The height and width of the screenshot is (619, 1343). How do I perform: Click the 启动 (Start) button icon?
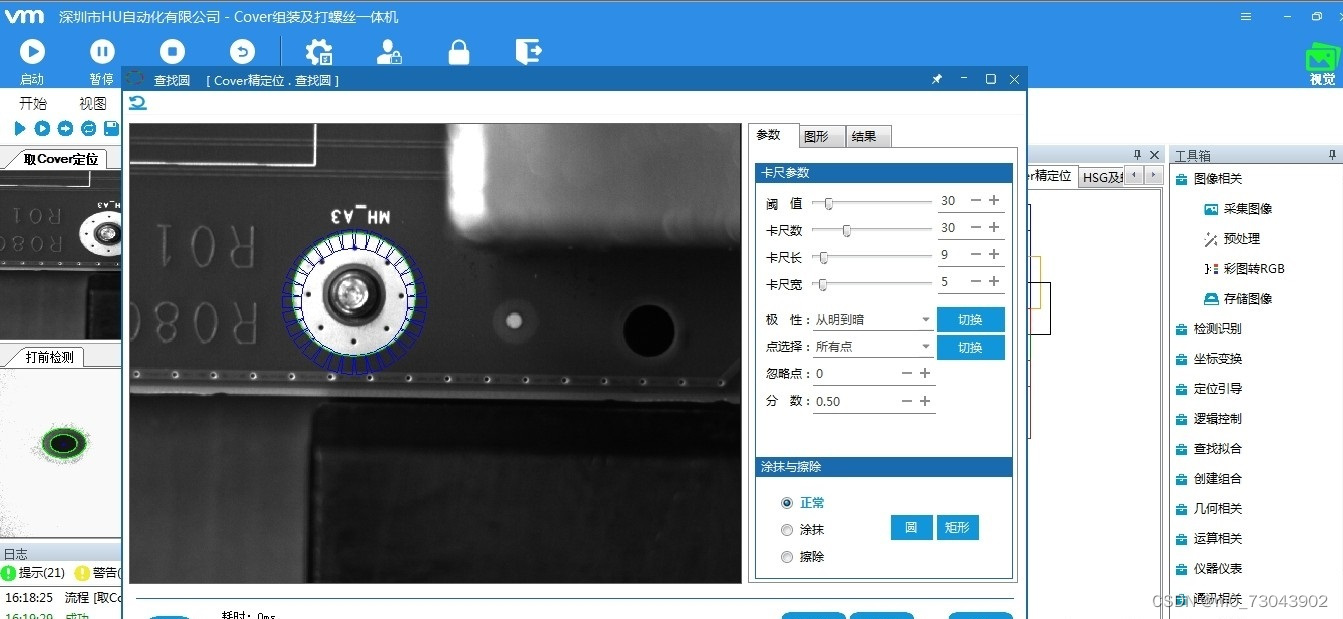click(32, 51)
